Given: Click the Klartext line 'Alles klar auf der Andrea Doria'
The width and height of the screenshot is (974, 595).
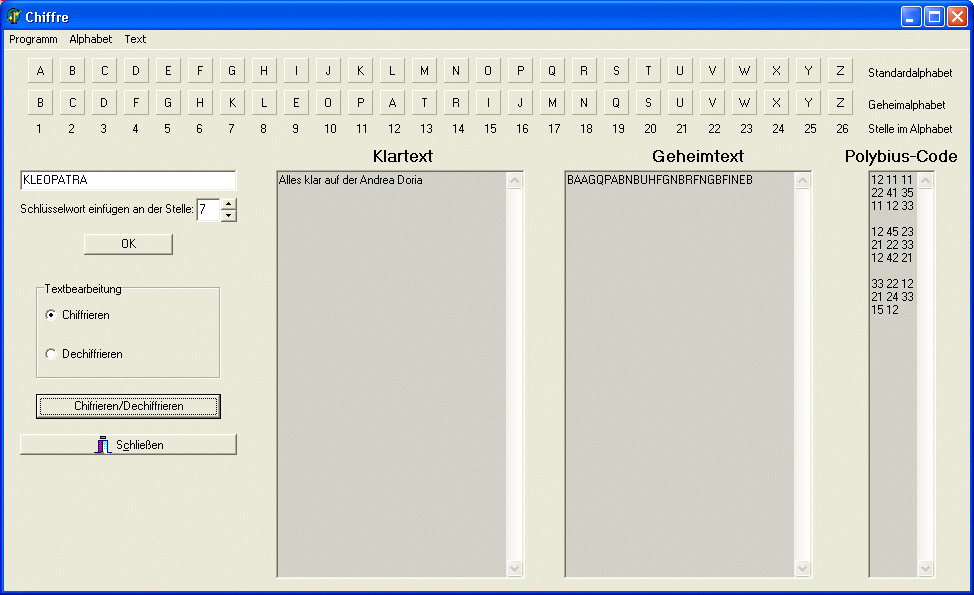Looking at the screenshot, I should pyautogui.click(x=350, y=180).
